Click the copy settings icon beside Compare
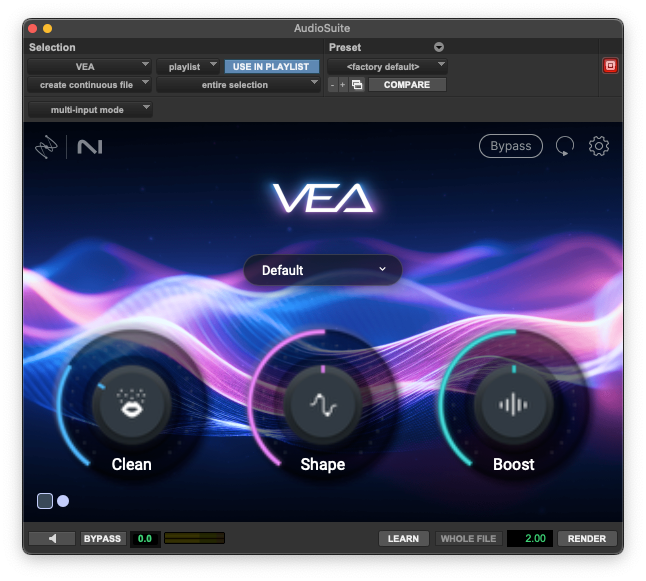Viewport: 646px width, 581px height. click(357, 85)
